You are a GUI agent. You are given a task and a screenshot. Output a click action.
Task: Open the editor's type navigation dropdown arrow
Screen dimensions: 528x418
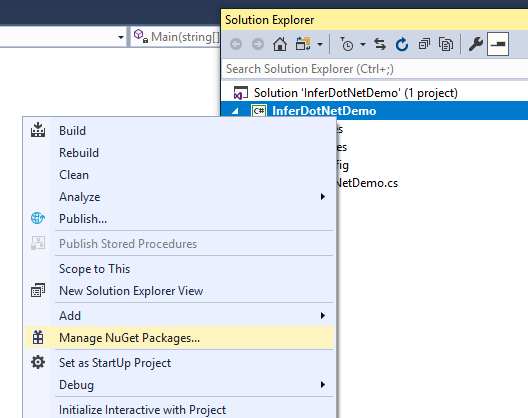click(121, 37)
